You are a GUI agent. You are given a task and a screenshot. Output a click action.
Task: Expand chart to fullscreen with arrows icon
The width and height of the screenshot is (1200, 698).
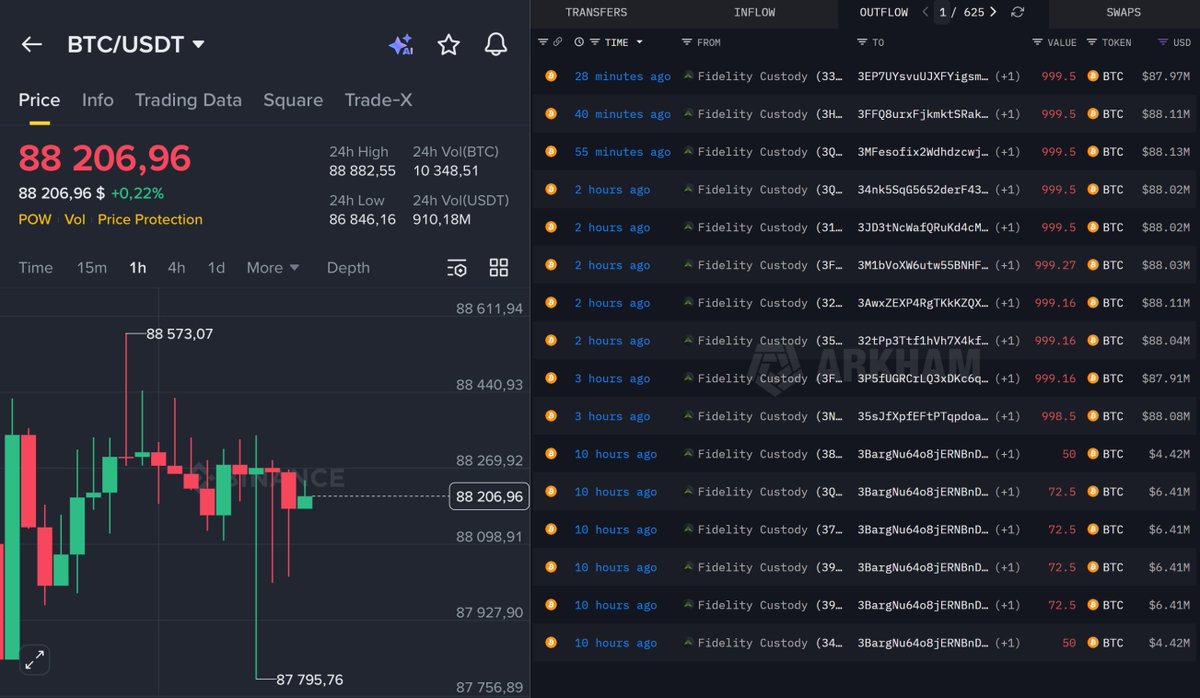34,660
